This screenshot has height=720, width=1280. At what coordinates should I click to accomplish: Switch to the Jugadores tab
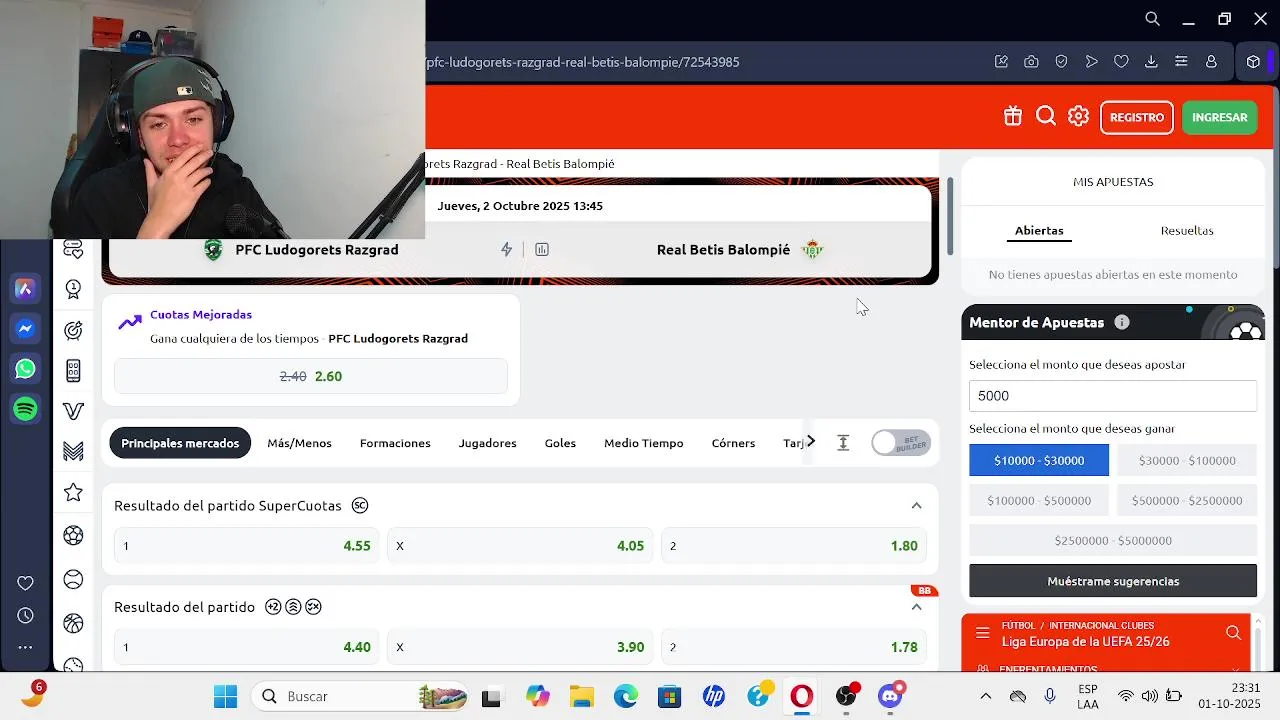pyautogui.click(x=488, y=443)
